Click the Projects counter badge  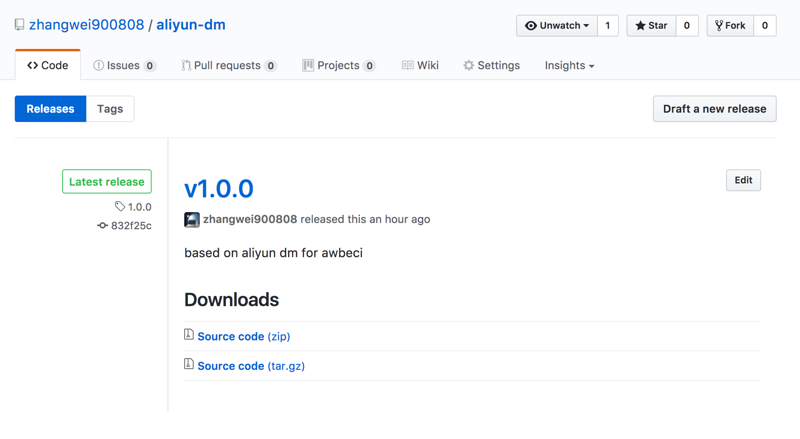point(369,66)
